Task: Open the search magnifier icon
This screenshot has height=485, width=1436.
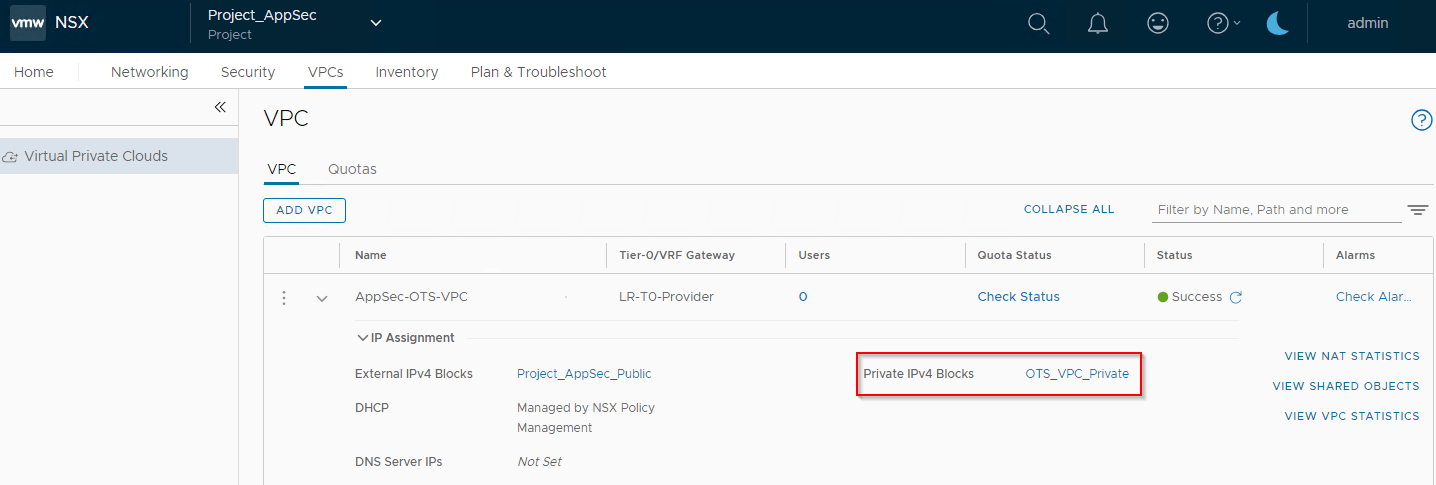Action: coord(1039,23)
